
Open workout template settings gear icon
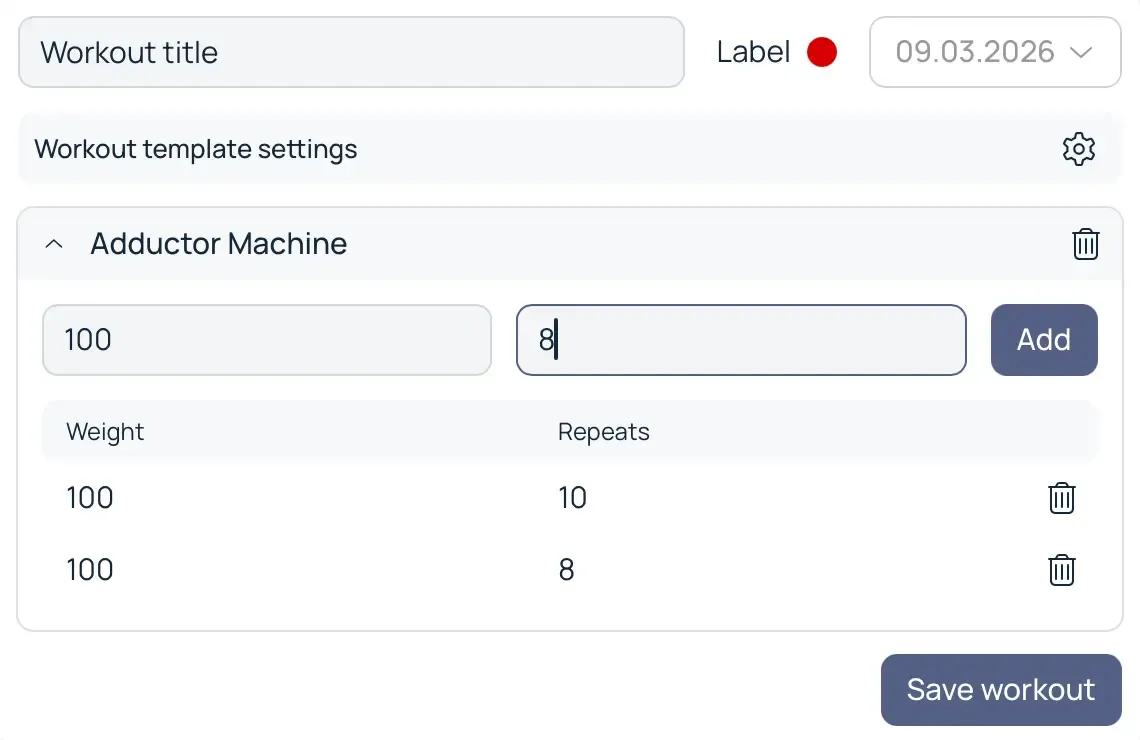coord(1078,149)
